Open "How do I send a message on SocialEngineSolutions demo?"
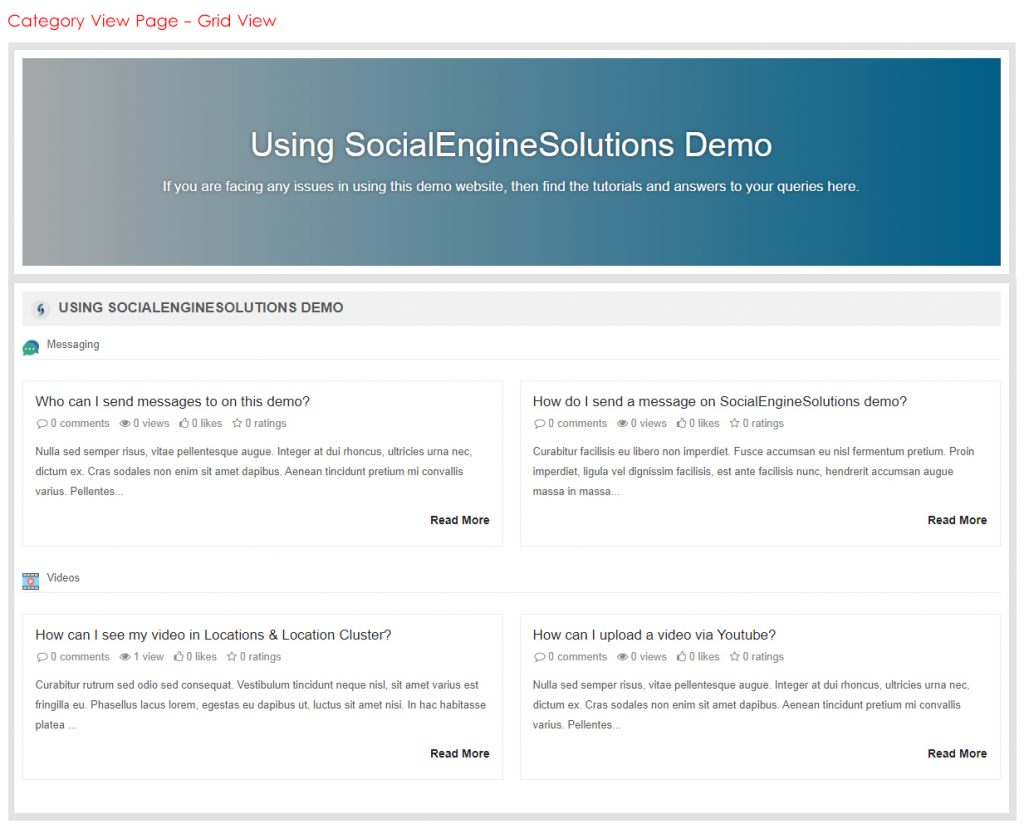Viewport: 1024px width, 829px height. tap(720, 400)
